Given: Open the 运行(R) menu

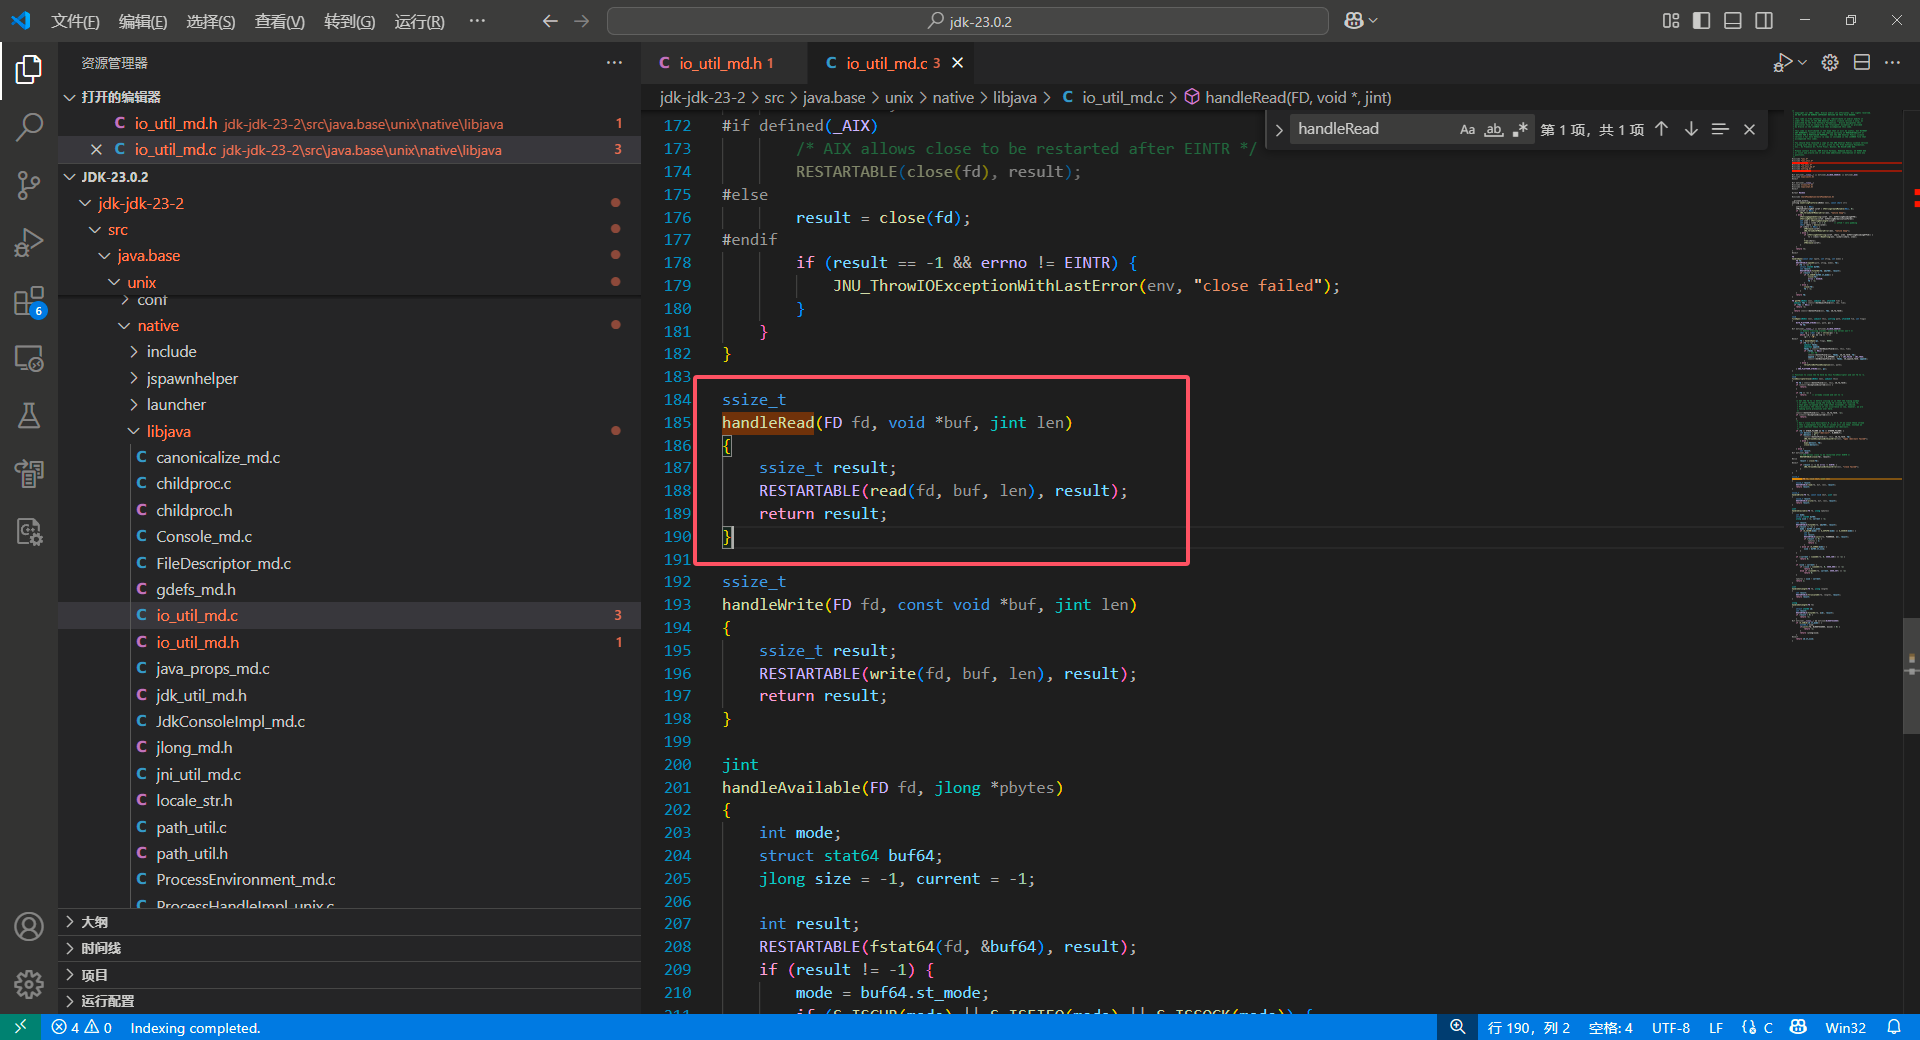Looking at the screenshot, I should [419, 21].
